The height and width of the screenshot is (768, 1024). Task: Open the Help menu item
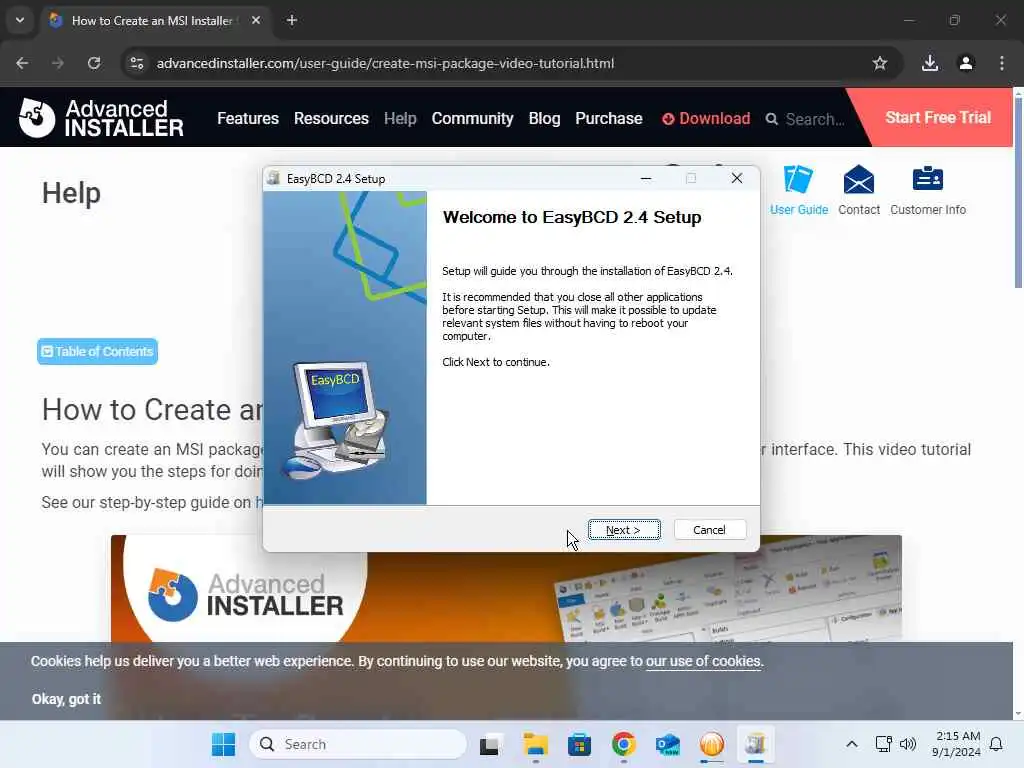[x=400, y=118]
